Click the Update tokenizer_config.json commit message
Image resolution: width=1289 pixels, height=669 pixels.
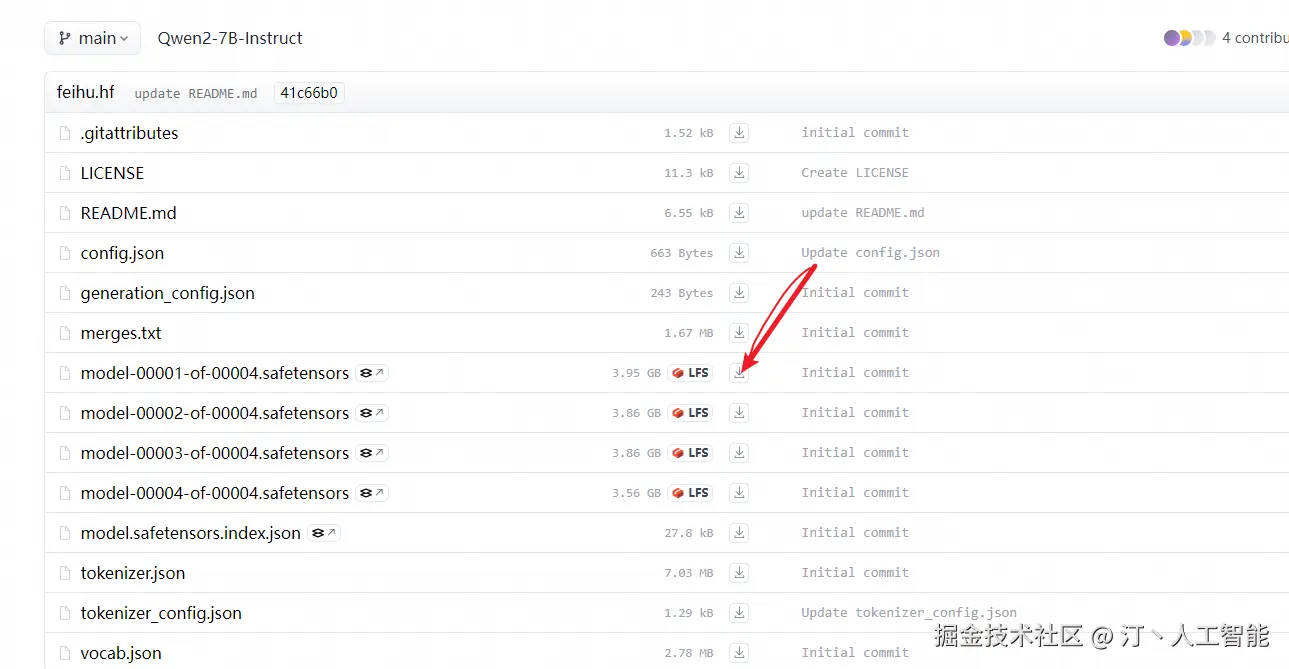click(x=909, y=612)
